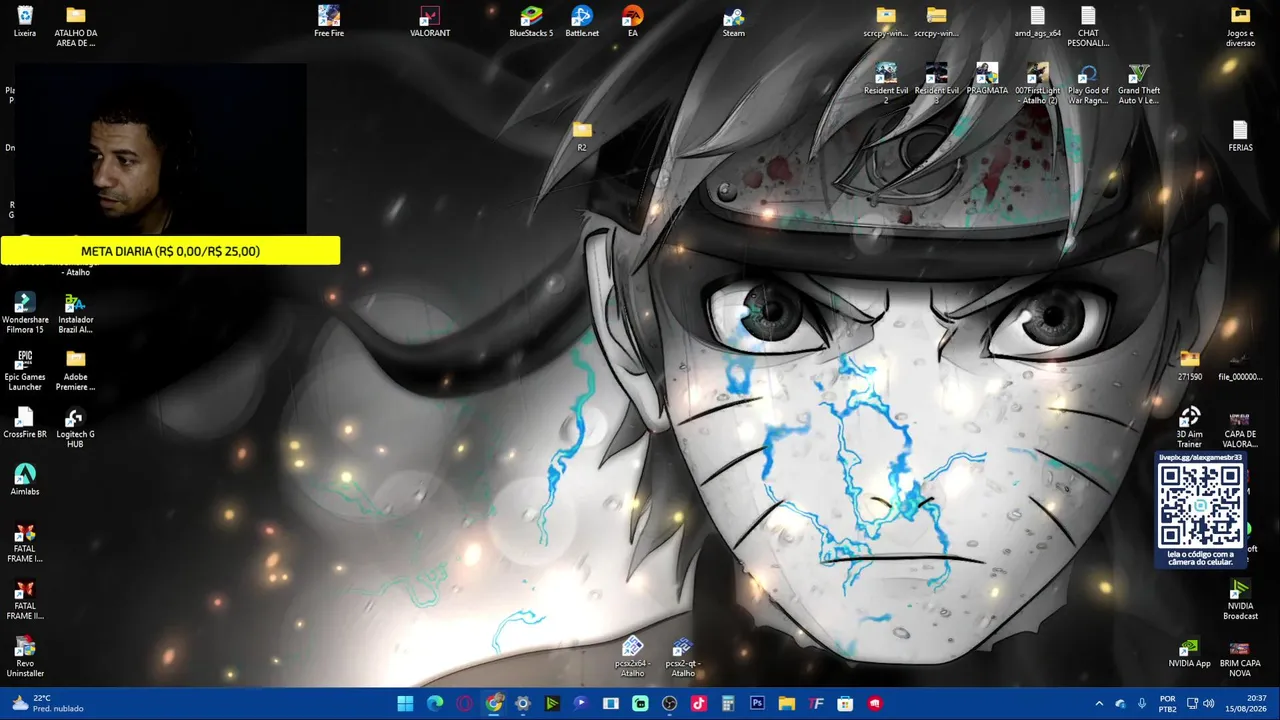The image size is (1280, 720).
Task: Select the Battle.net desktop icon
Action: pos(582,22)
